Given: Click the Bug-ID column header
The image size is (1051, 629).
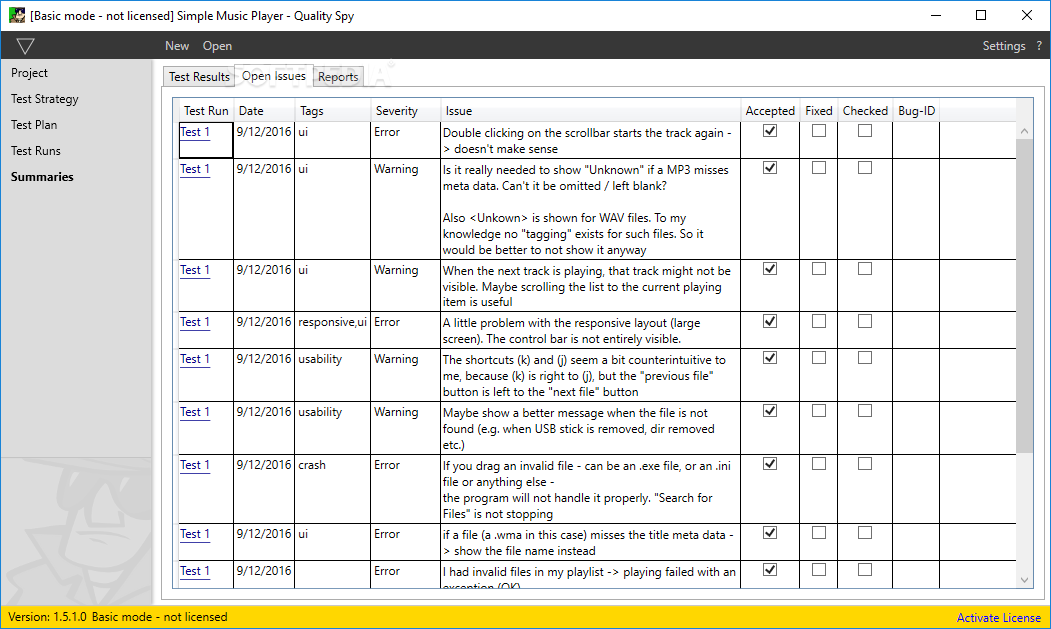Looking at the screenshot, I should click(916, 111).
